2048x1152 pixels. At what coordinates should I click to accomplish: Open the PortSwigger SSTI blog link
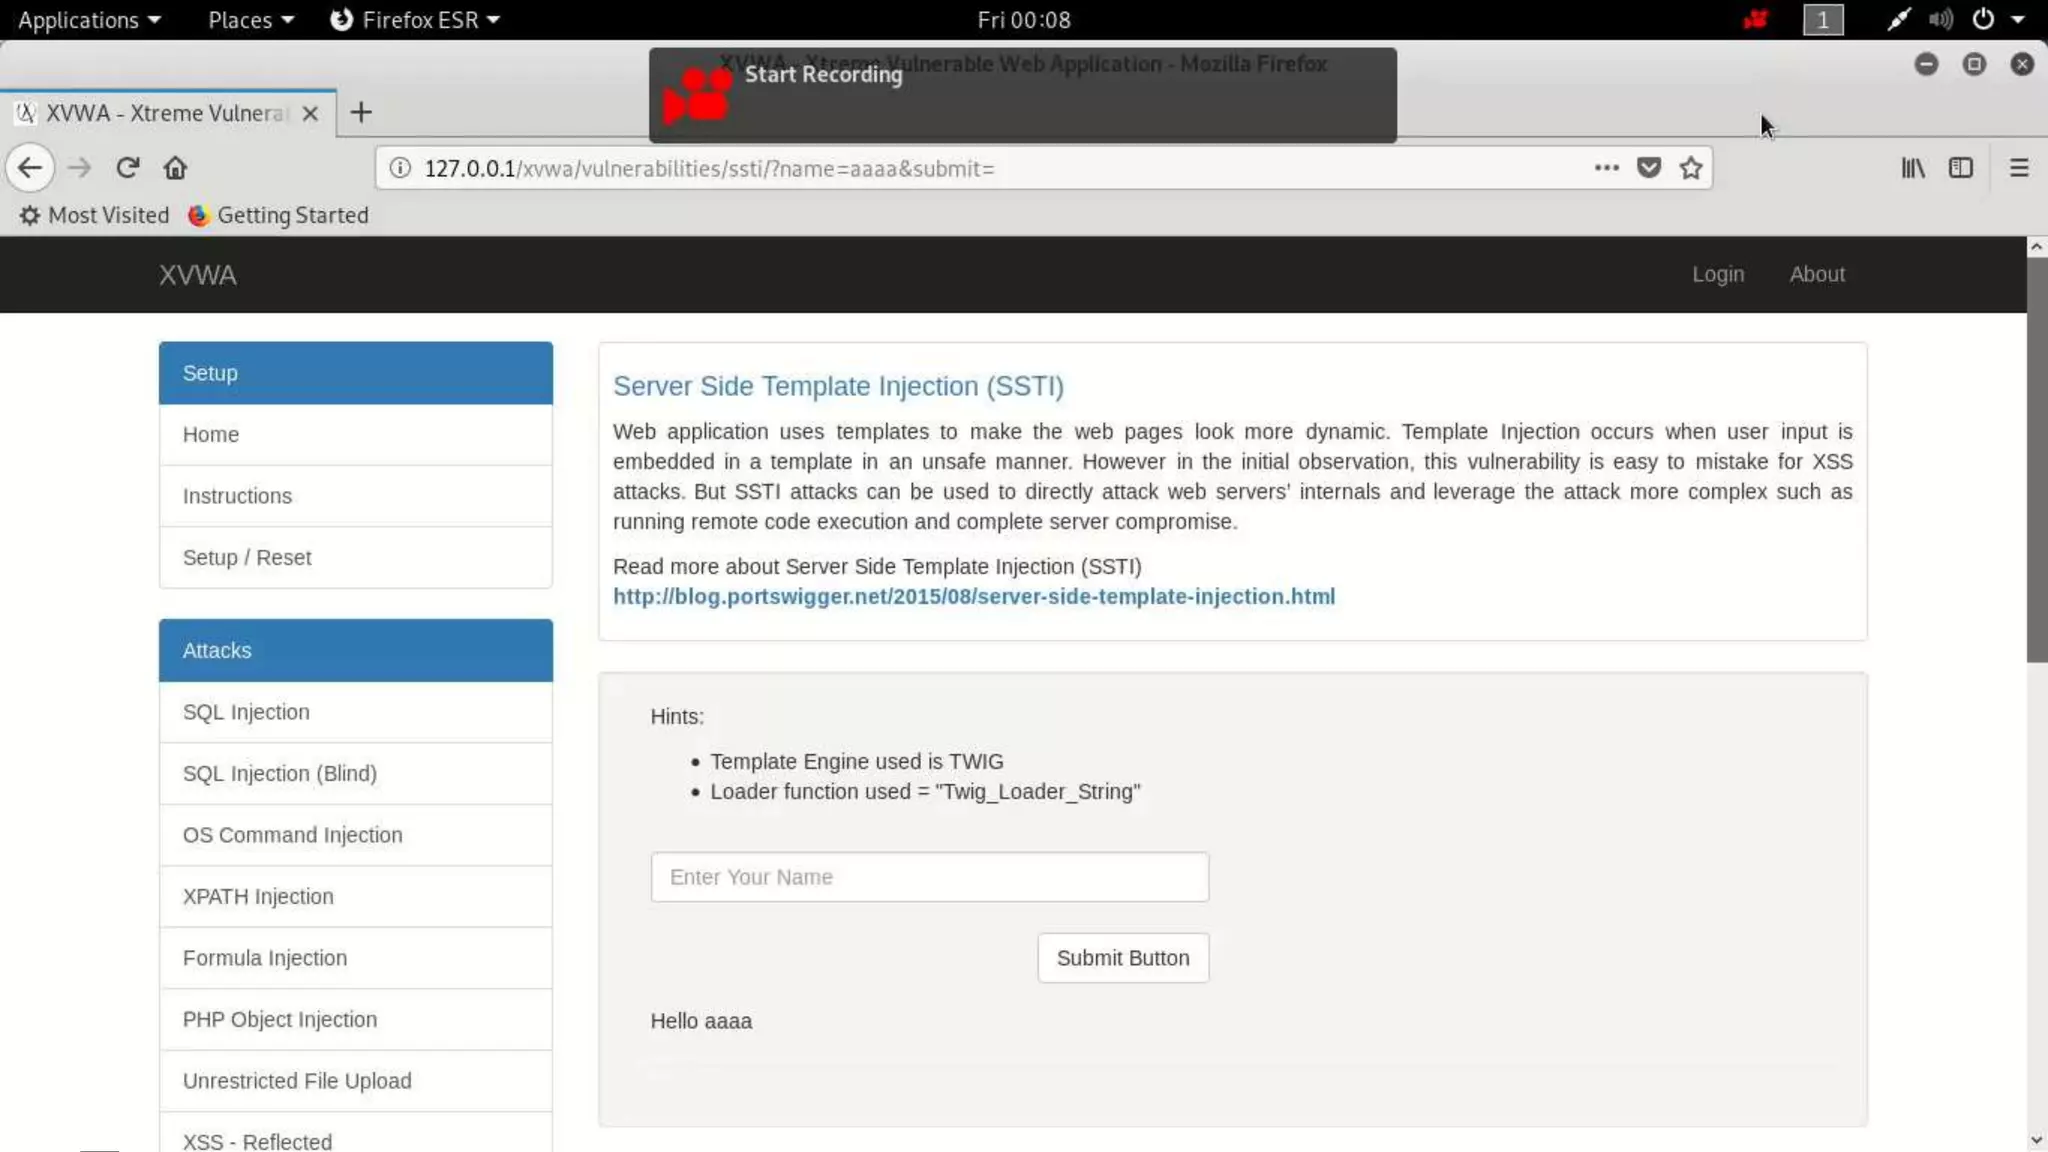(973, 597)
